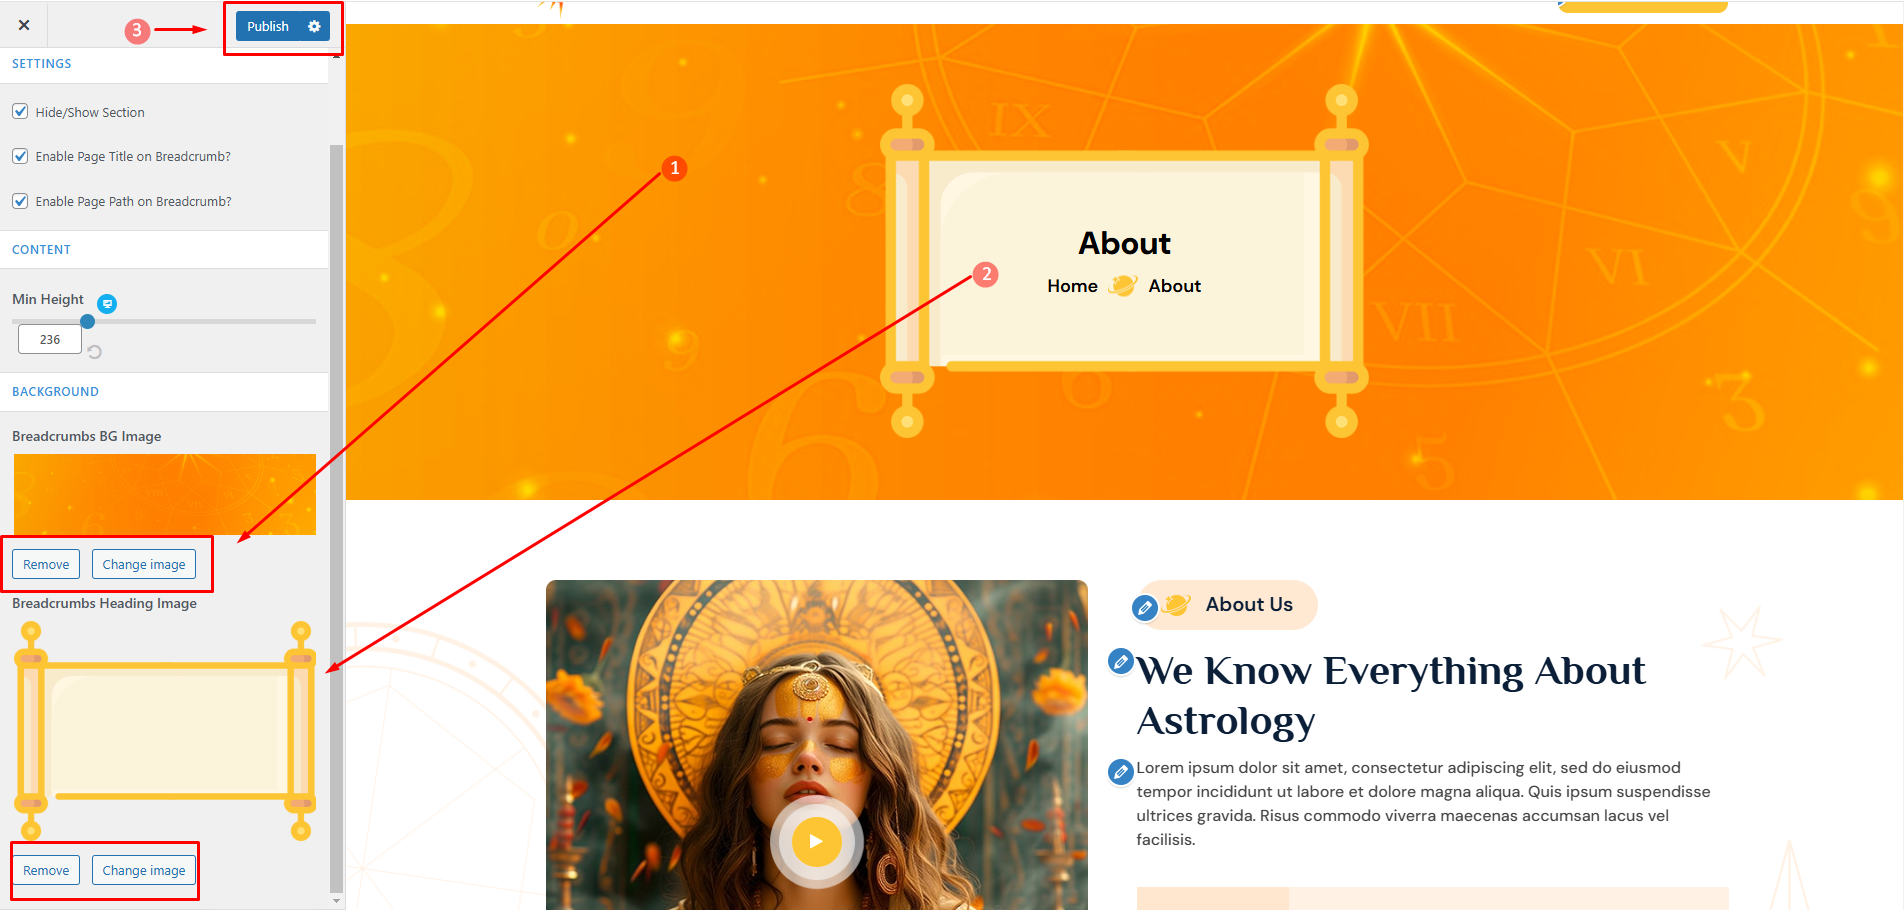Close the customizer with the X icon
Viewport: 1904px width, 910px height.
coord(24,25)
